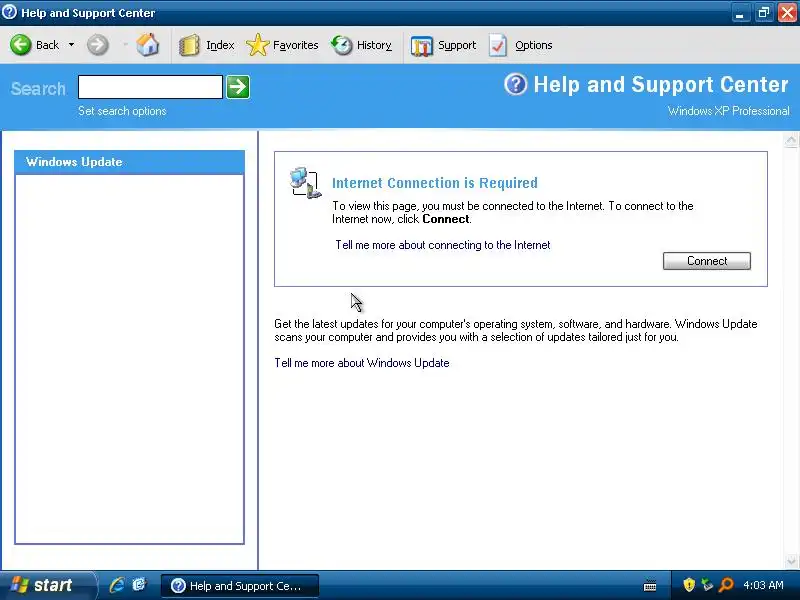Screen dimensions: 800x600
Task: Open Set search options link
Action: [122, 111]
